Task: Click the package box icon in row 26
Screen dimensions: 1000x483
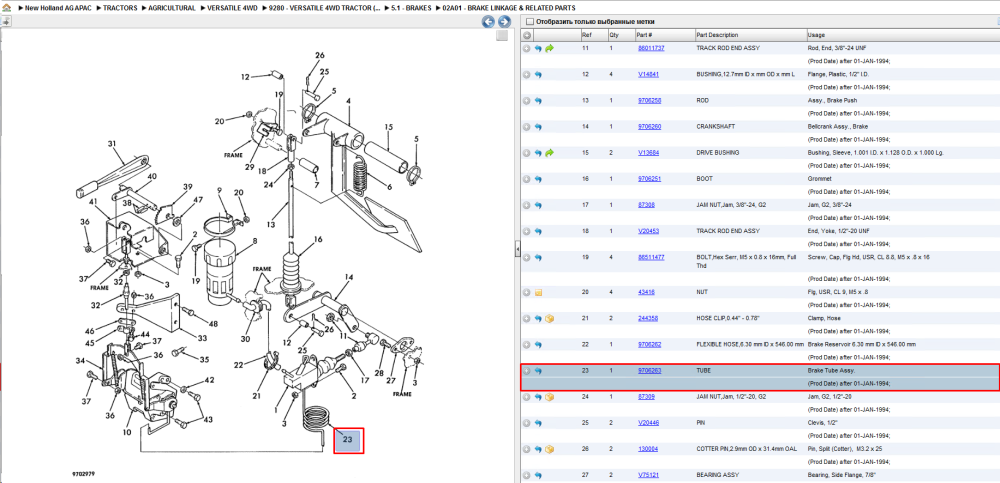Action: click(549, 449)
